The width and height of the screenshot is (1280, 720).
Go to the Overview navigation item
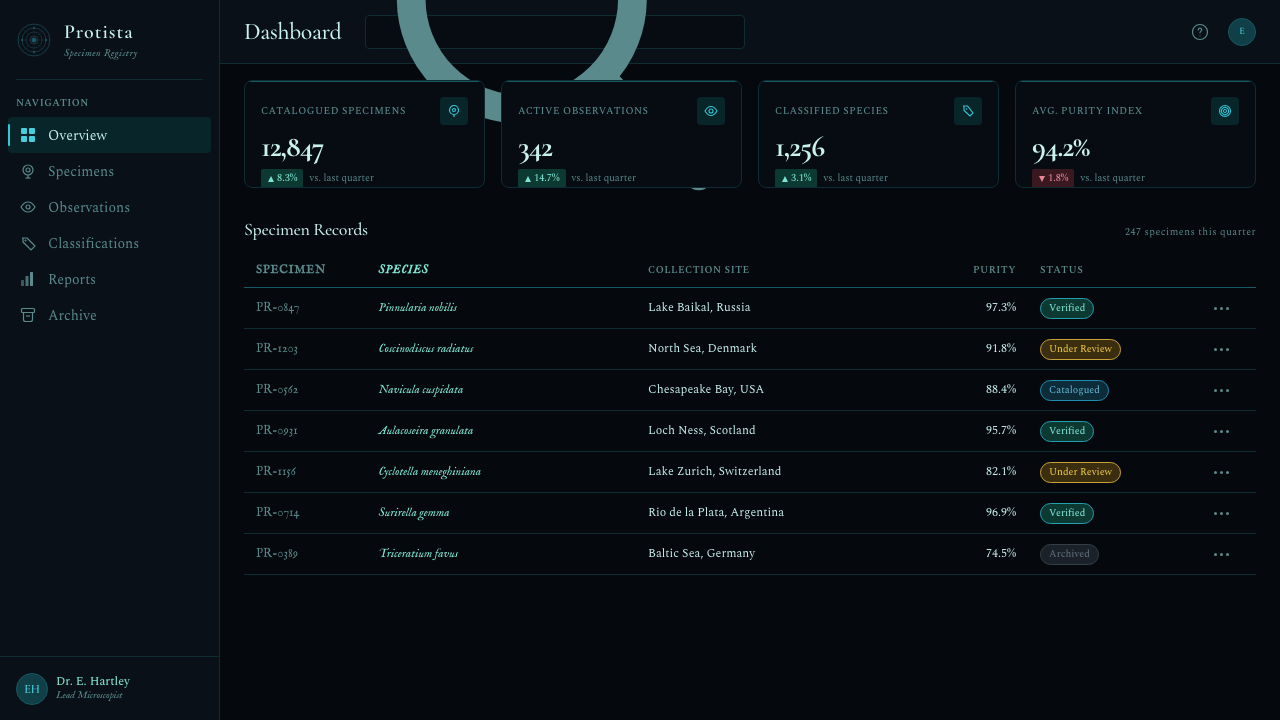[x=110, y=135]
